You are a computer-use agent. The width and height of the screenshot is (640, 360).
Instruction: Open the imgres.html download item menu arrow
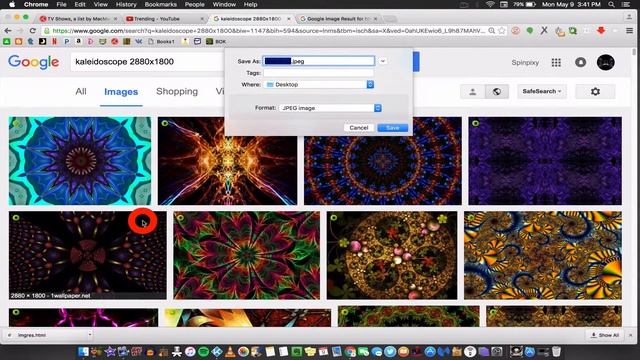90,335
